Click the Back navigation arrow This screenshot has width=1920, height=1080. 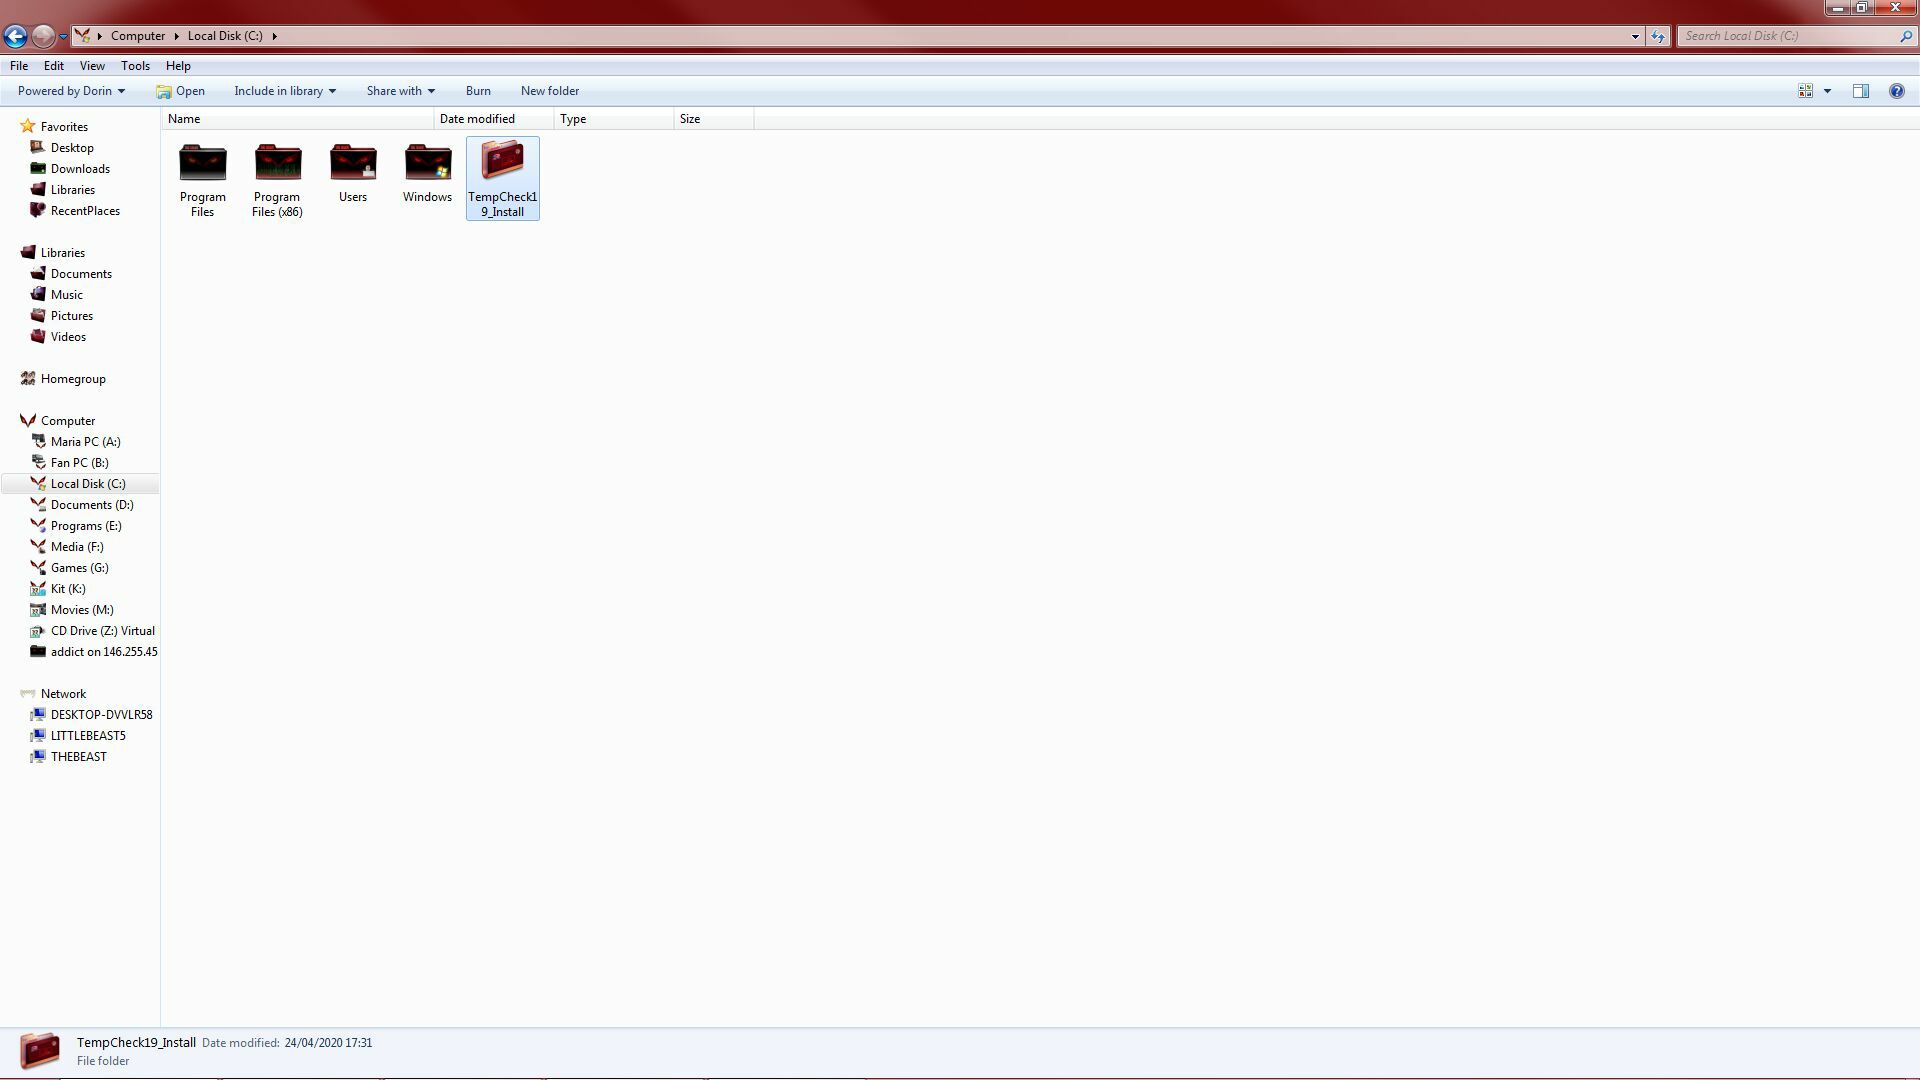(15, 36)
